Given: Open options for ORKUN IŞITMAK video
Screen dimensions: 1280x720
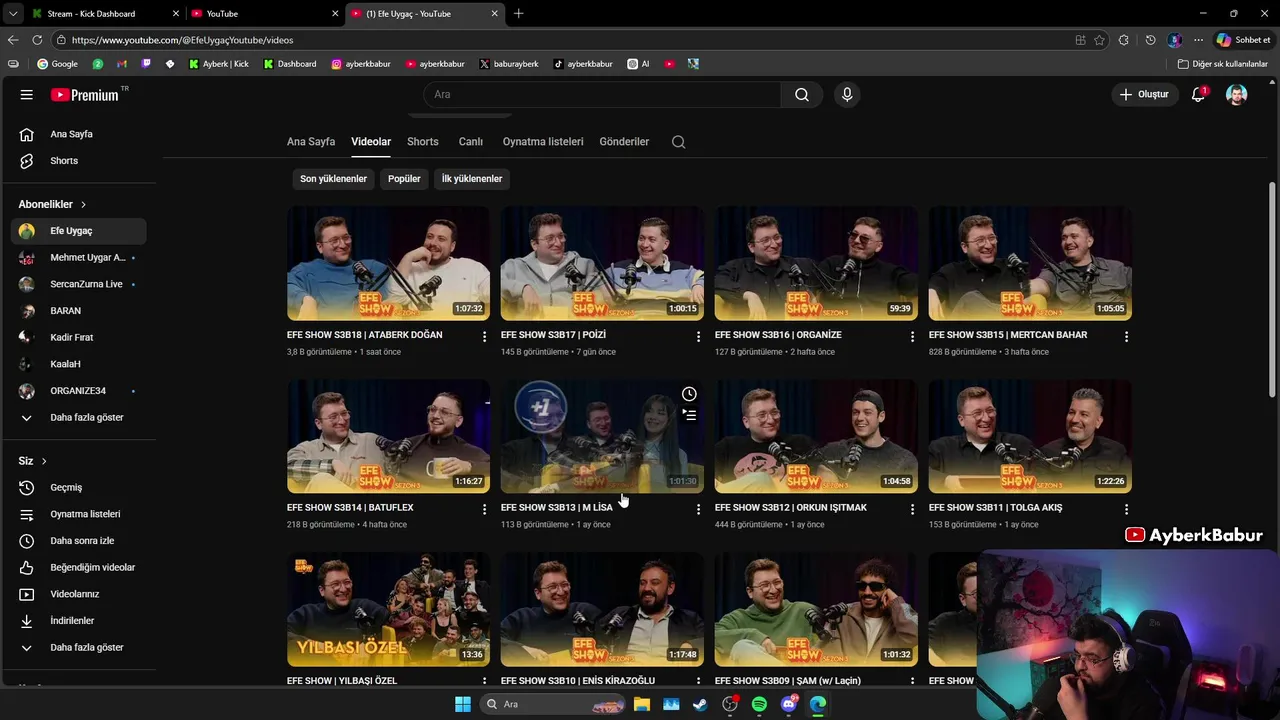Looking at the screenshot, I should [912, 510].
